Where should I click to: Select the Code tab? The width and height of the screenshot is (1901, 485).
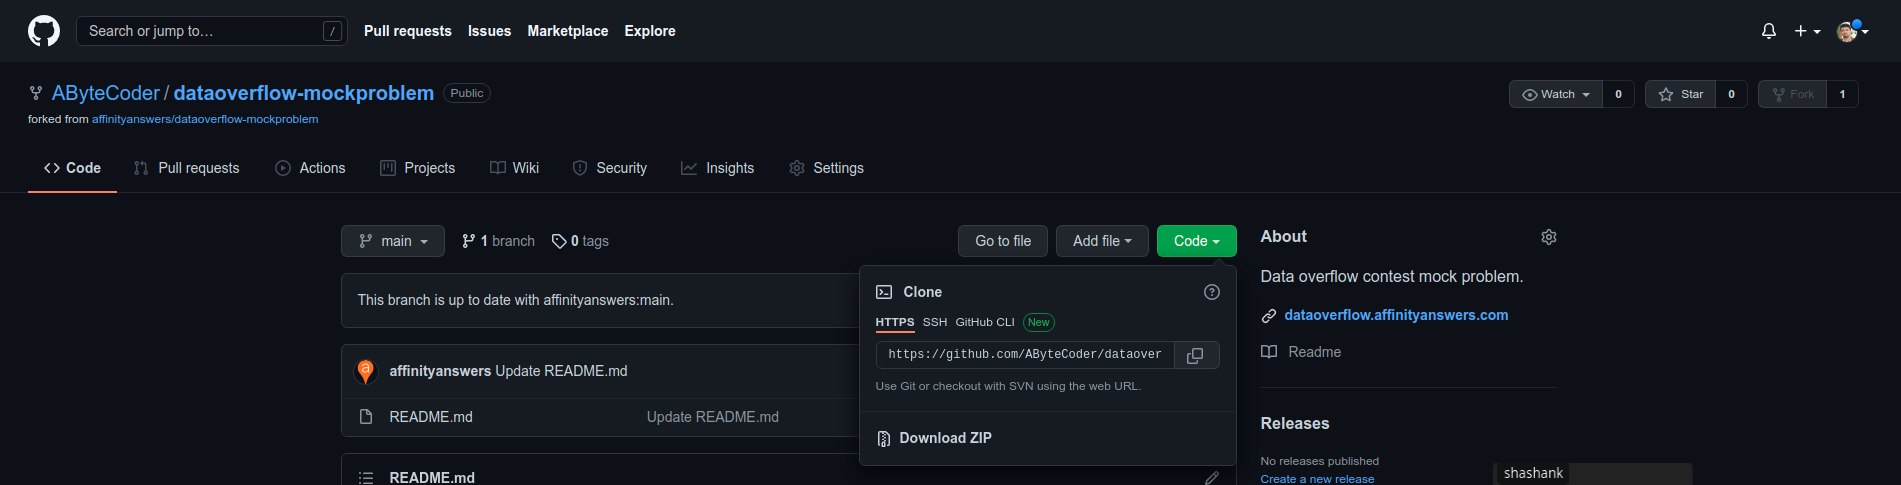coord(72,168)
